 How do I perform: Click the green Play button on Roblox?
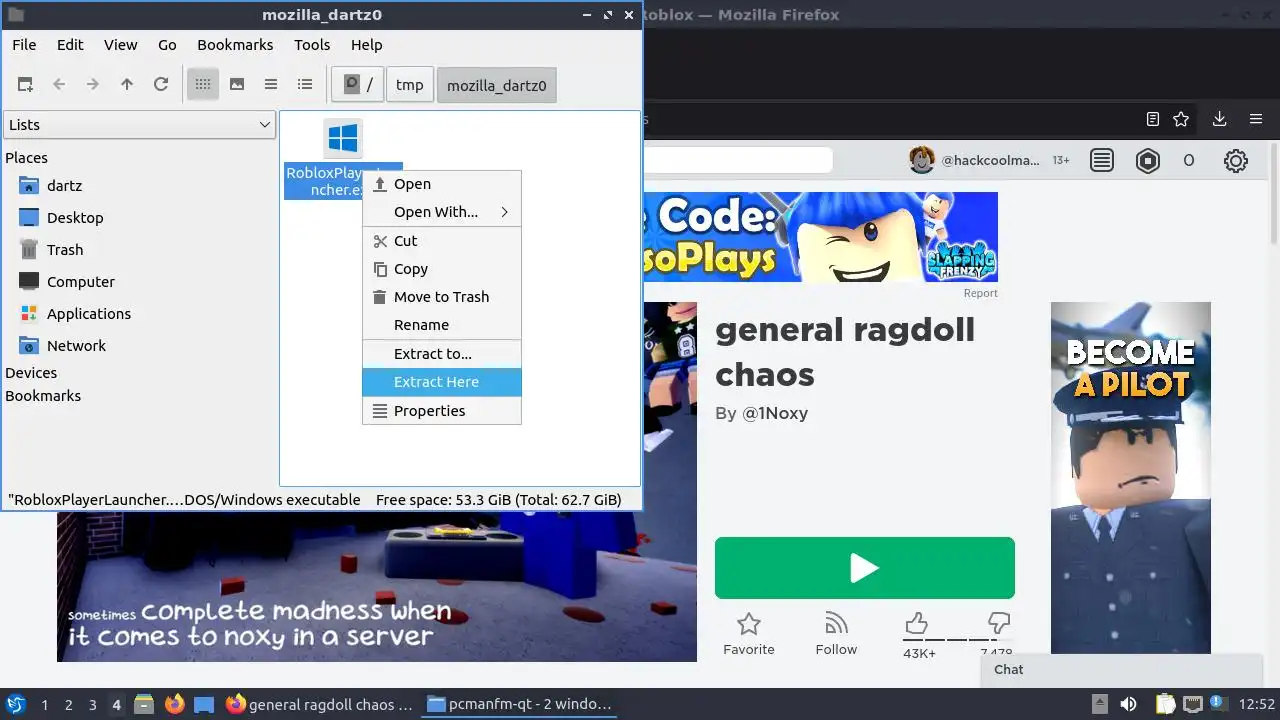(865, 568)
